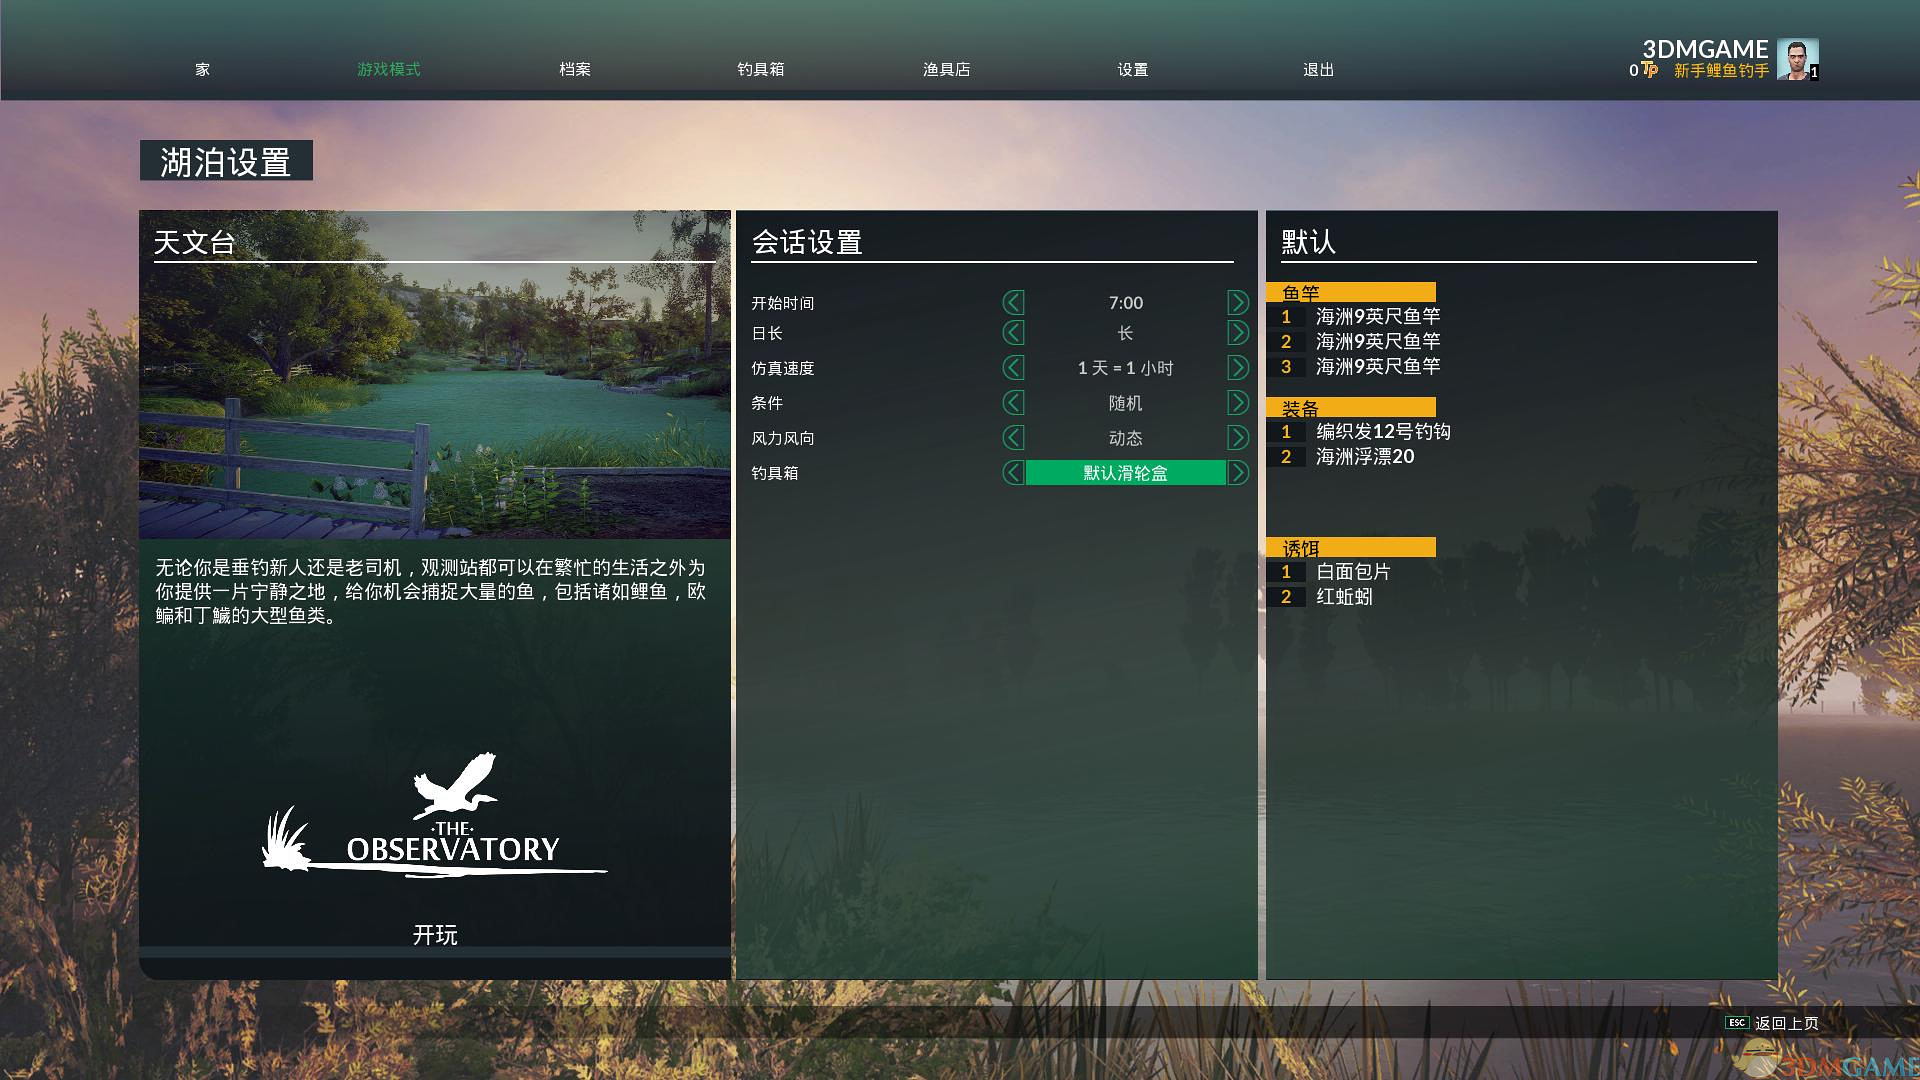Select the 默认滑轮盒 tackle box field
Image resolution: width=1920 pixels, height=1080 pixels.
point(1125,473)
